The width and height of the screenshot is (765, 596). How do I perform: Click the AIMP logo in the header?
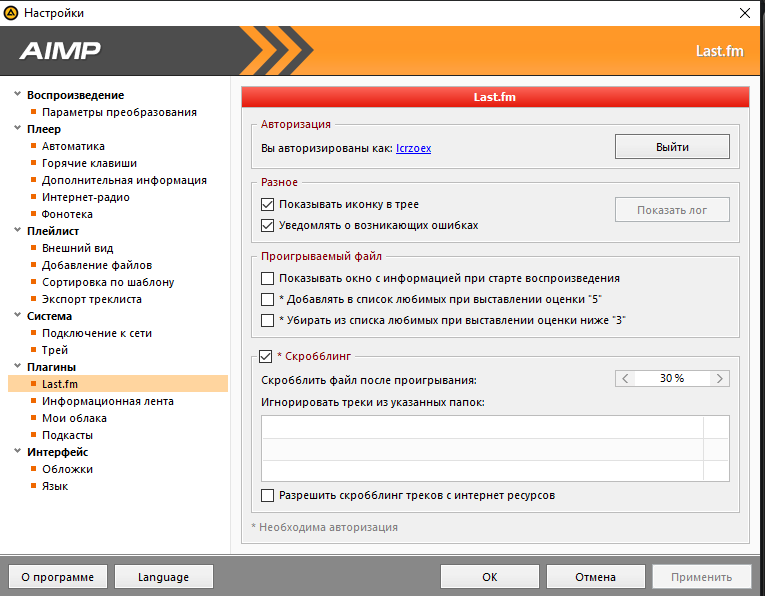click(x=59, y=51)
